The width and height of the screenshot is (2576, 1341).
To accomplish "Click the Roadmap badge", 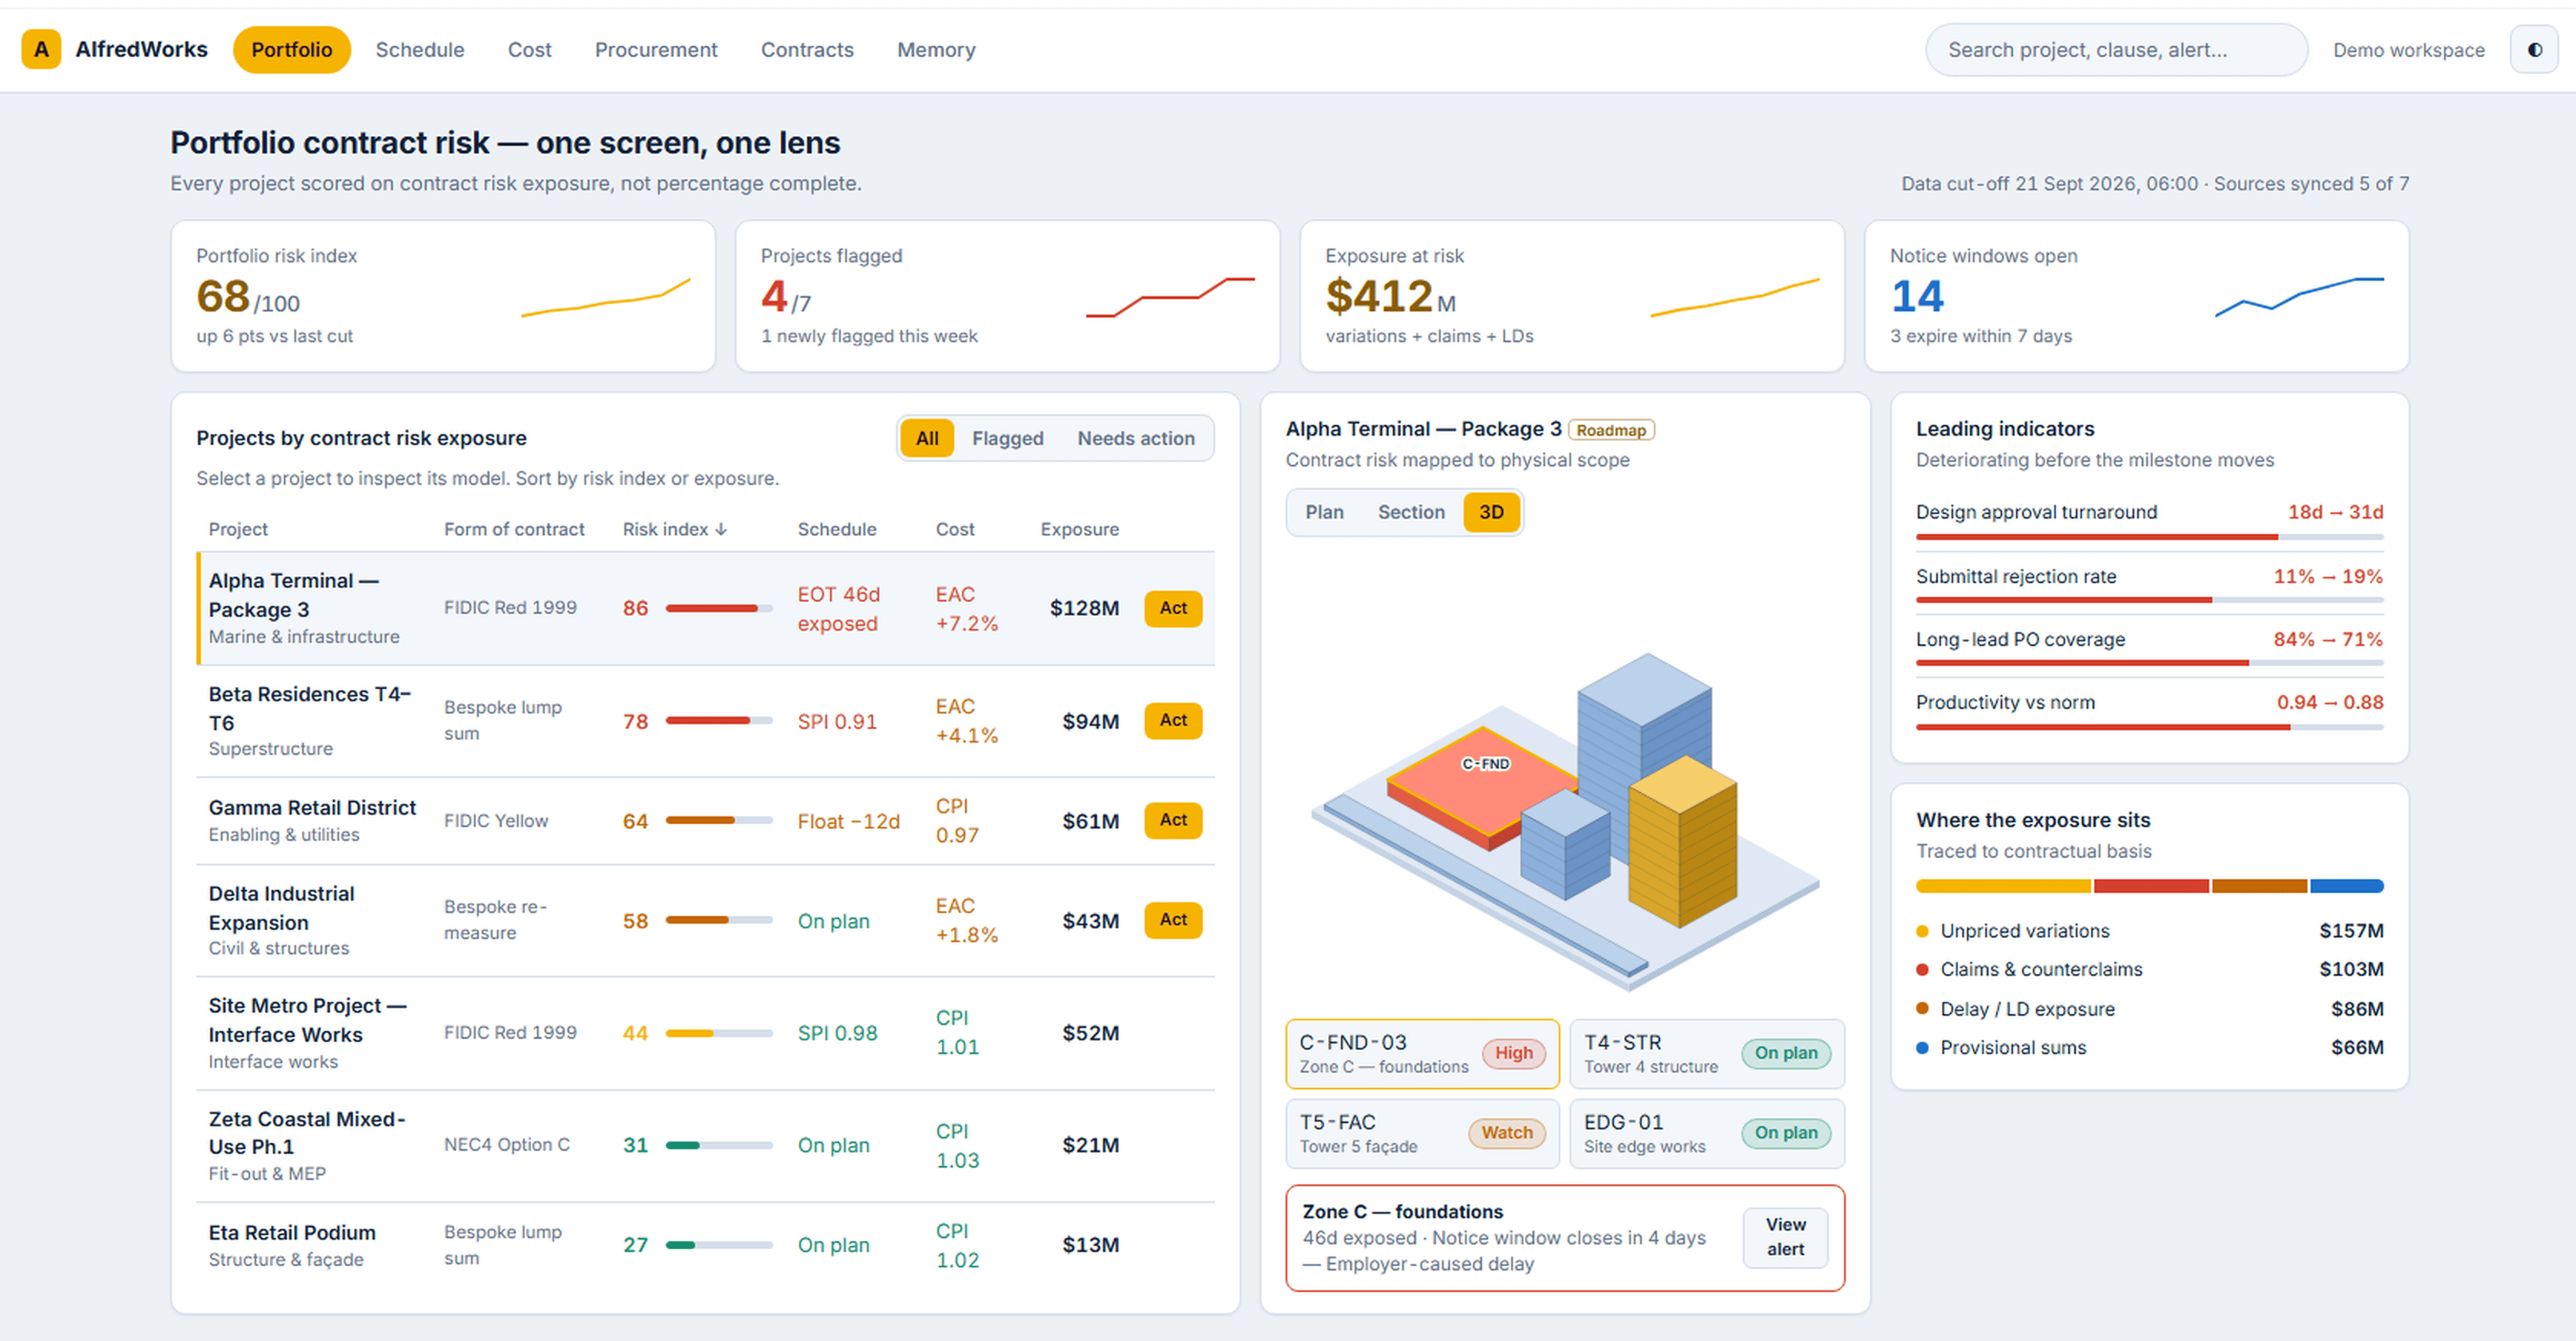I will coord(1611,430).
